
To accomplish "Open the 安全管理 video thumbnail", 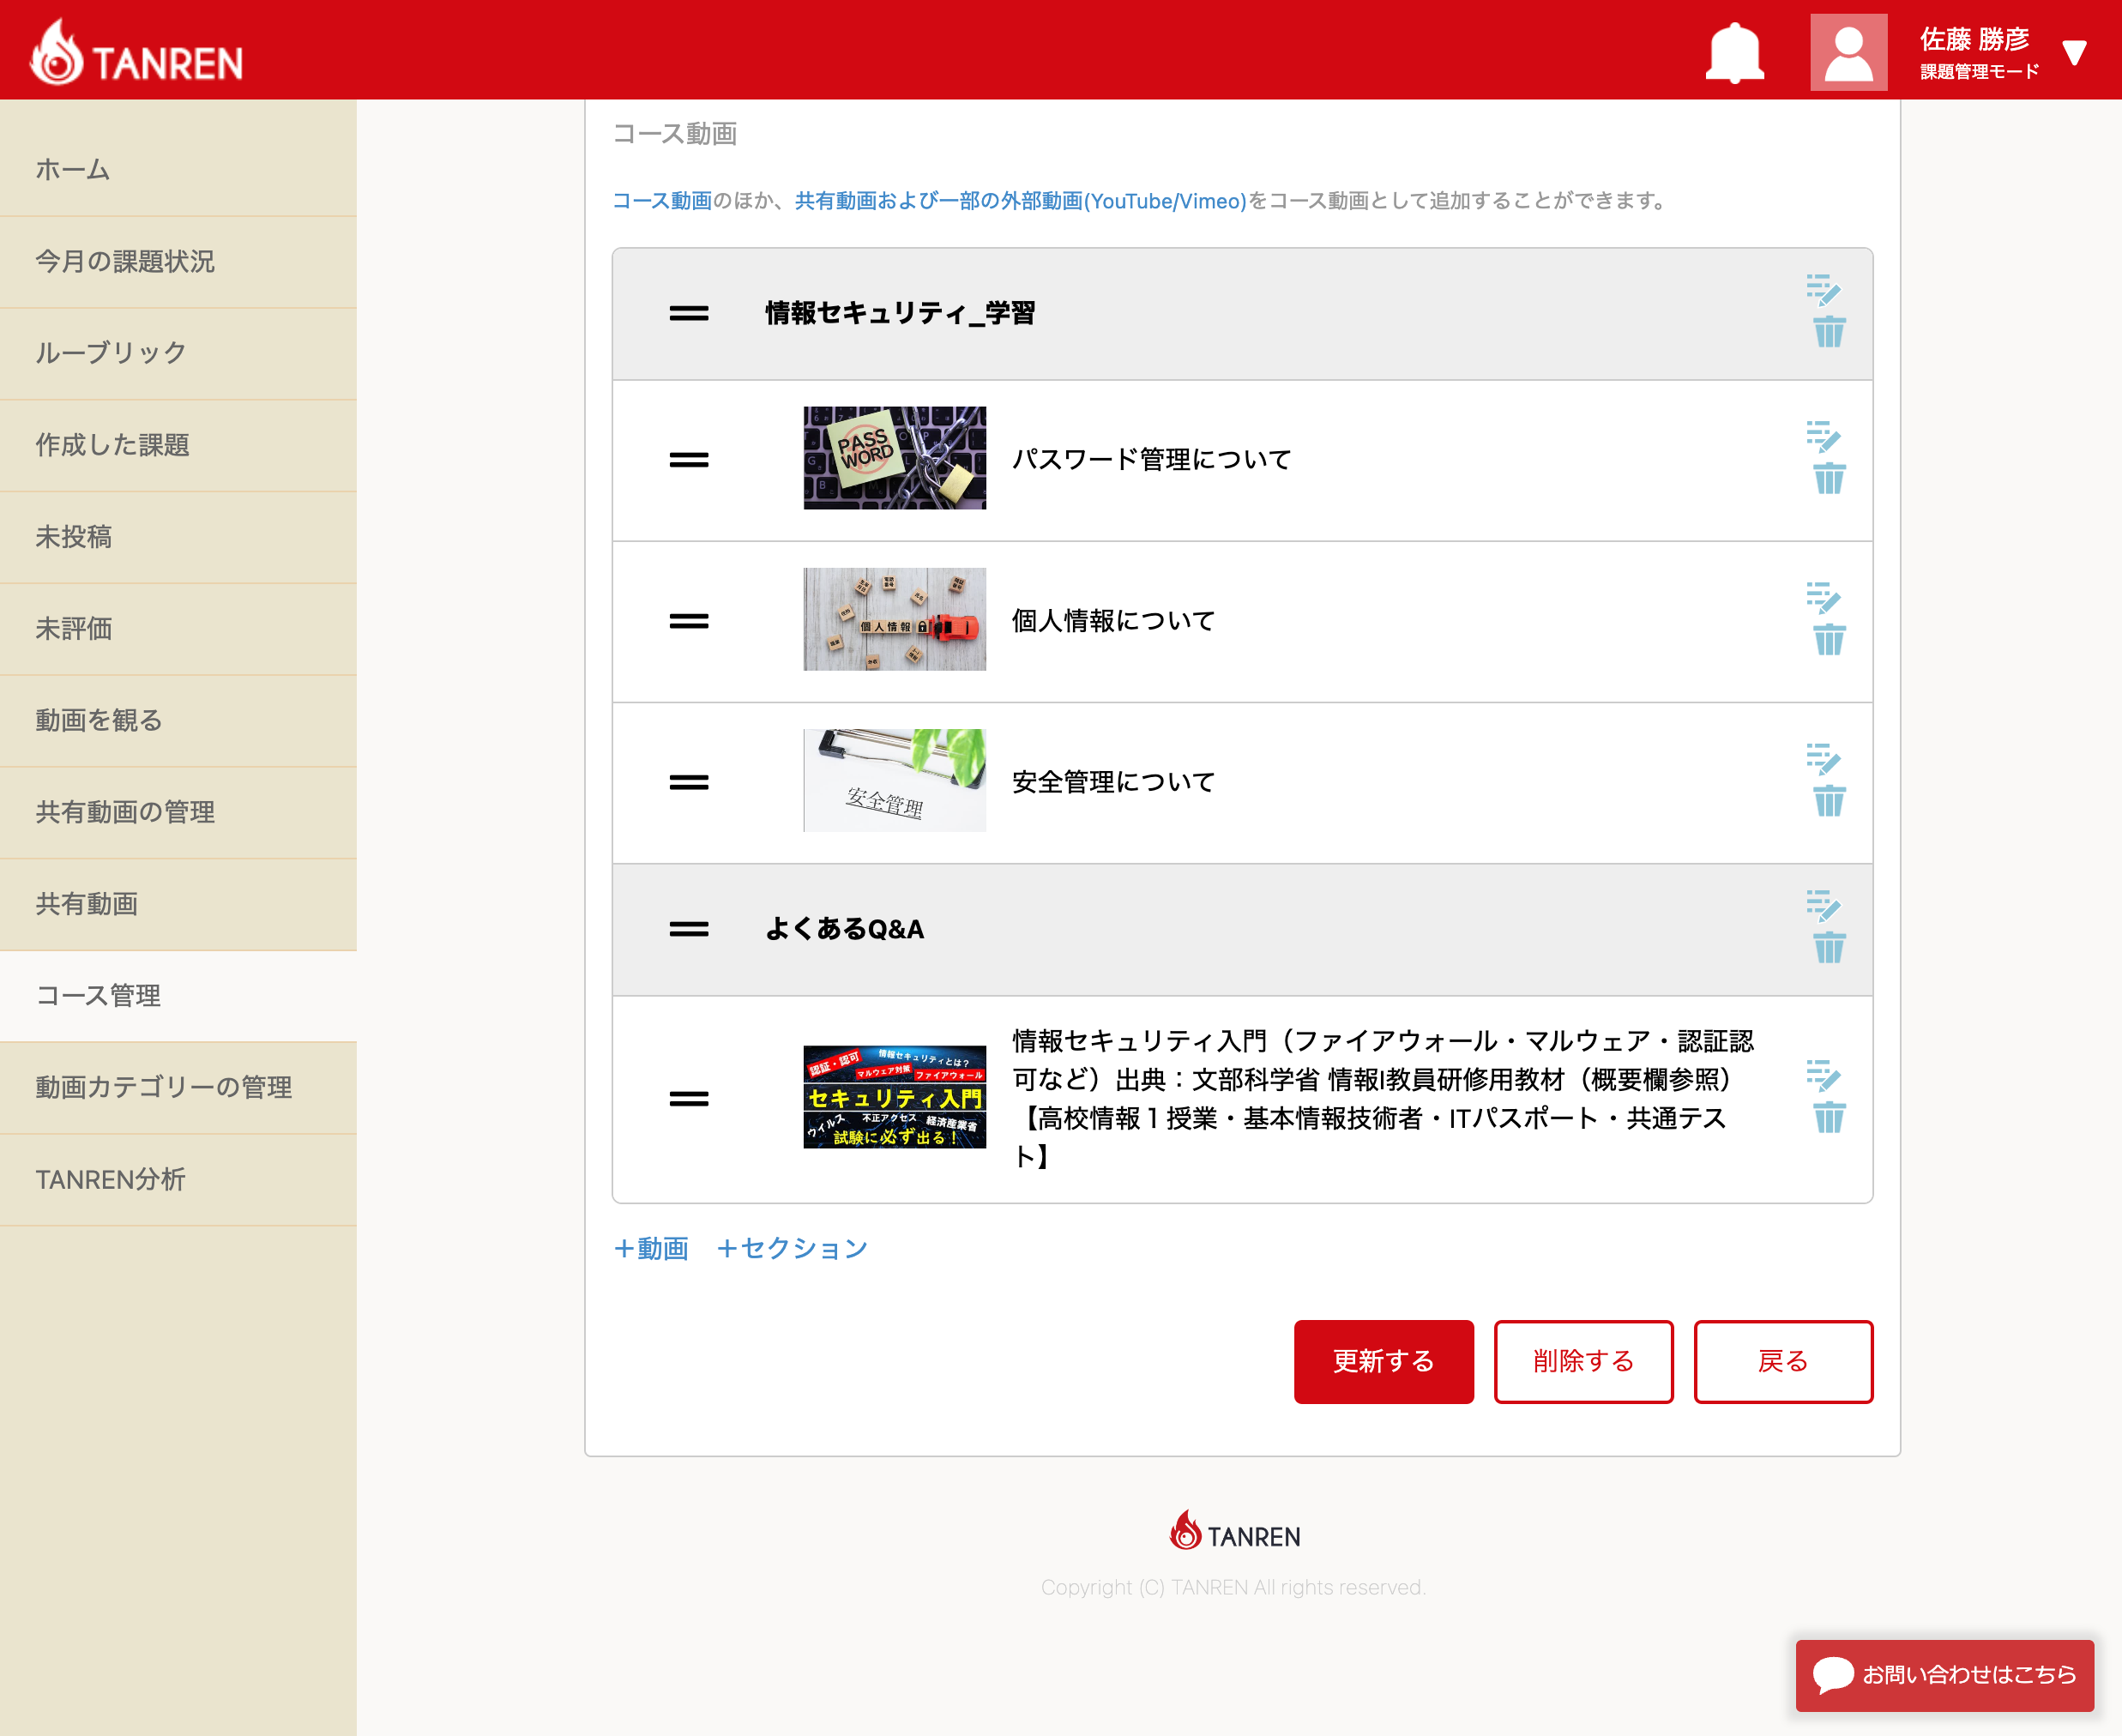I will [894, 780].
